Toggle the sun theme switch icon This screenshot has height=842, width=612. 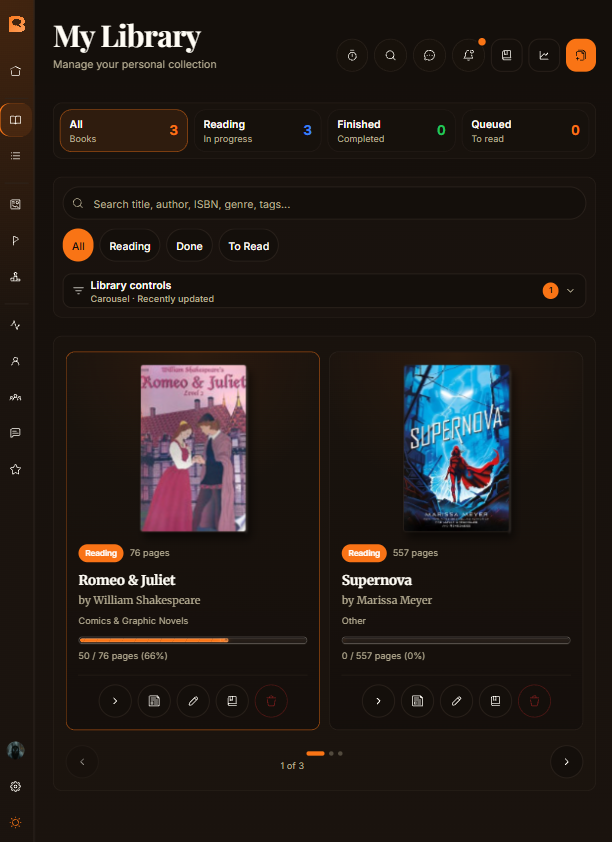(x=16, y=822)
